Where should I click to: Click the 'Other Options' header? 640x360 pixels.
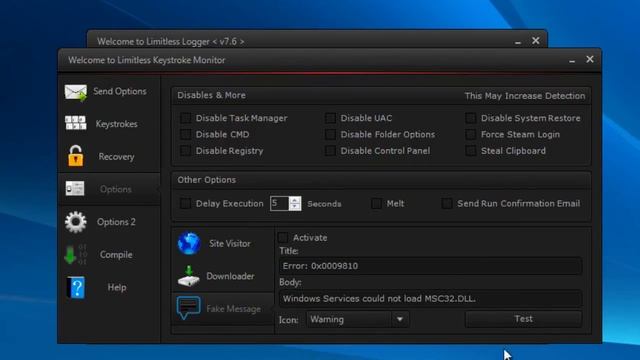207,180
